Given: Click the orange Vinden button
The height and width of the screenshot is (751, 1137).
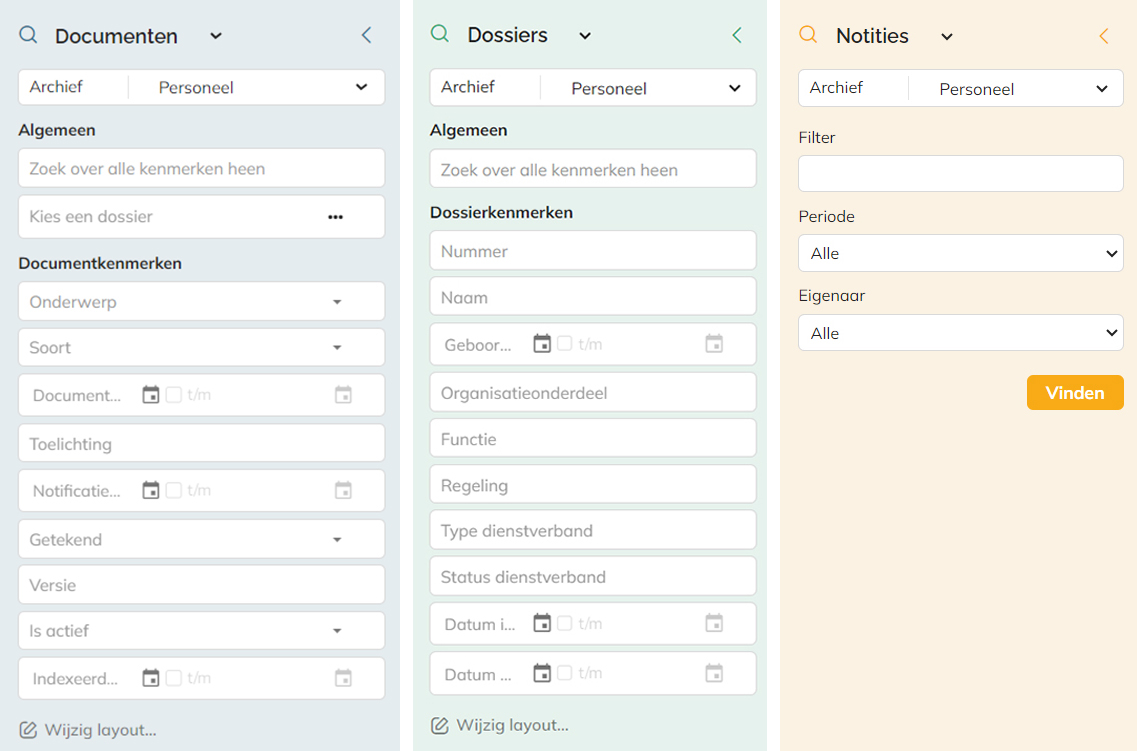Looking at the screenshot, I should (1075, 392).
